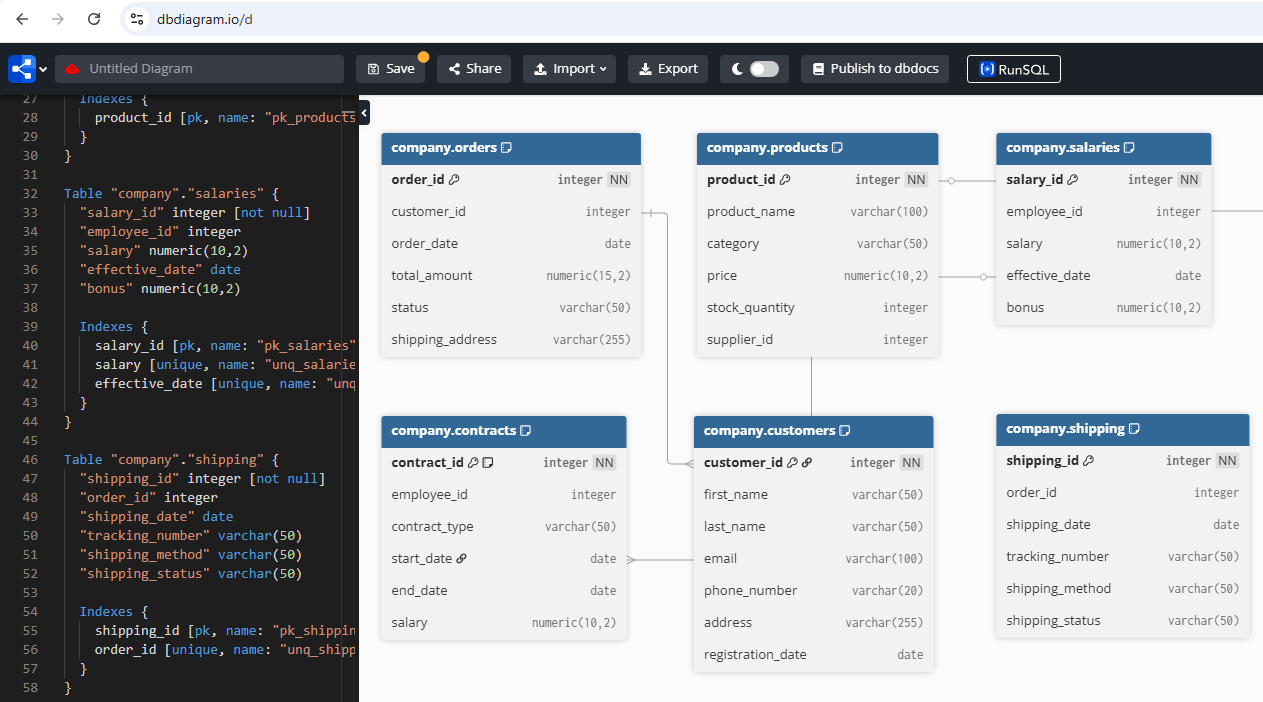The image size is (1263, 702).
Task: Open the dropdown arrow beside the logo
Action: coord(43,70)
